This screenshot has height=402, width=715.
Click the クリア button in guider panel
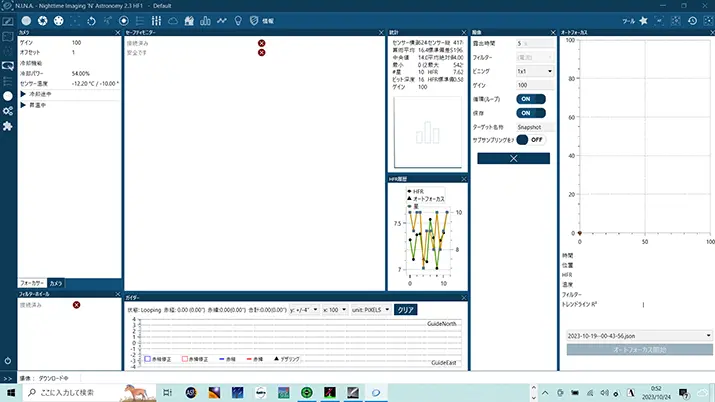coord(405,310)
